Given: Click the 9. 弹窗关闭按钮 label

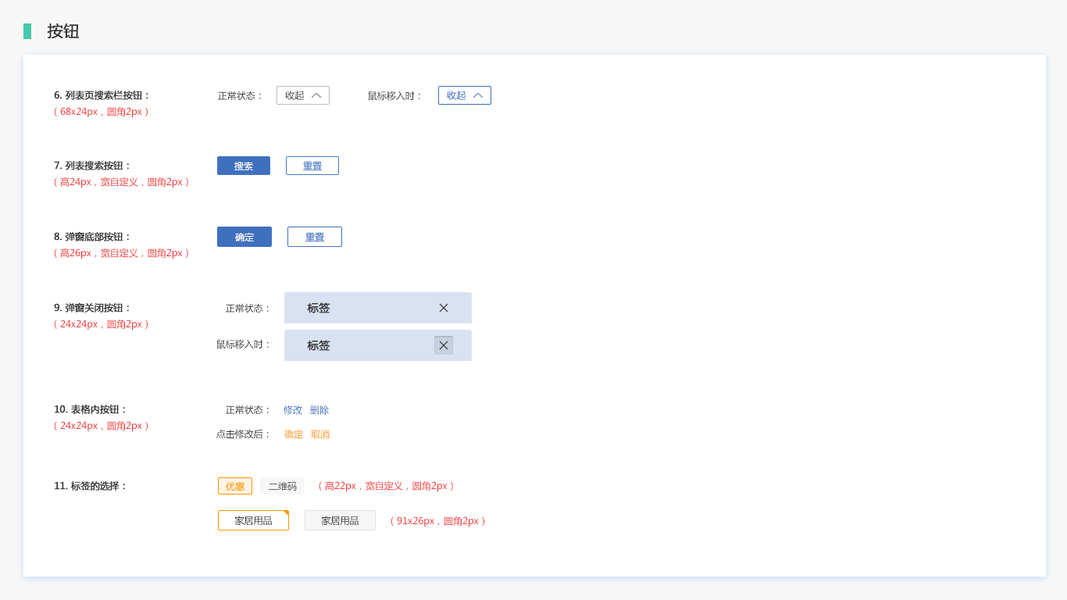Looking at the screenshot, I should point(92,307).
